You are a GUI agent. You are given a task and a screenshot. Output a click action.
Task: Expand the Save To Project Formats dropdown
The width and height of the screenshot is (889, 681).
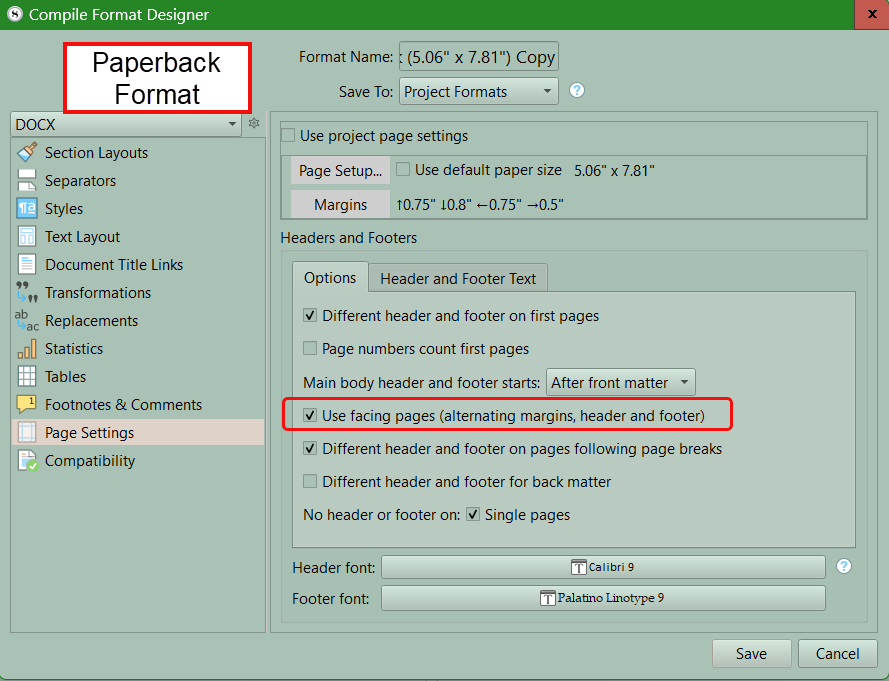click(x=478, y=92)
